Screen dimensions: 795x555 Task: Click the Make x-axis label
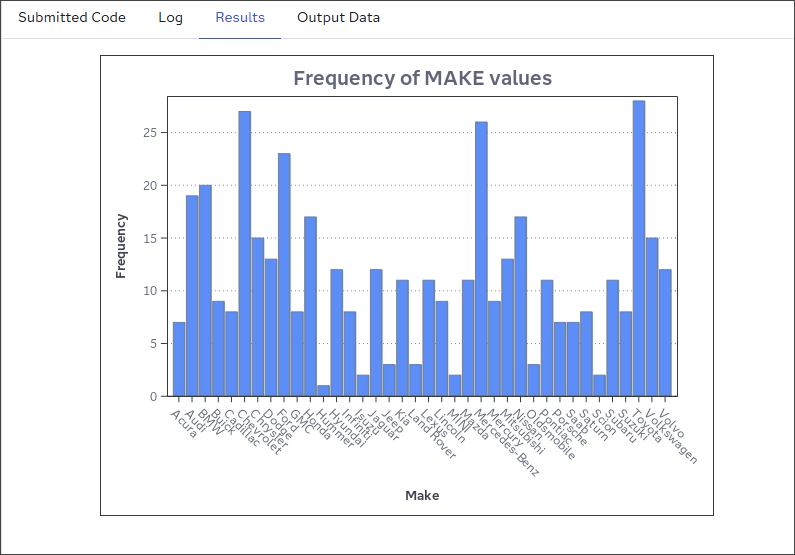tap(422, 495)
